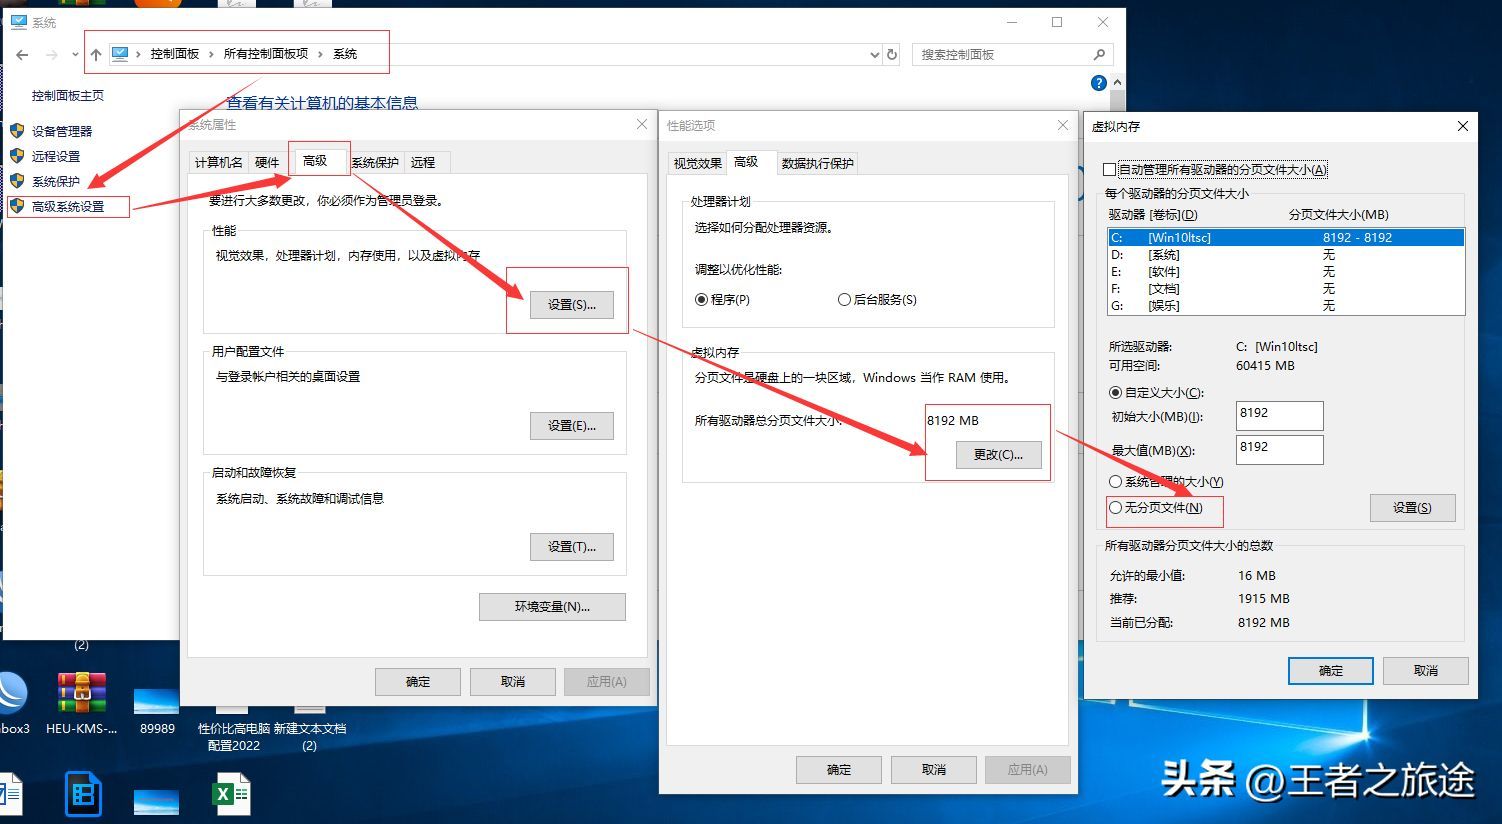This screenshot has height=824, width=1502.
Task: Click the shield icon beside 高级系统设置
Action: click(x=17, y=206)
